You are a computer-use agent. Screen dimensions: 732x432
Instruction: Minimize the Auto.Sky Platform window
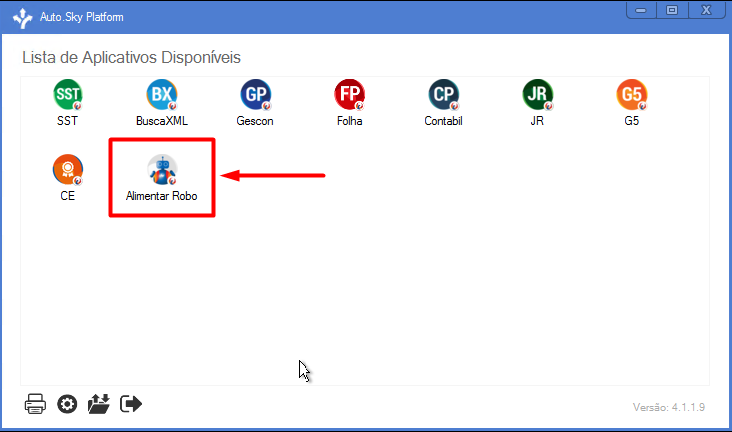[641, 10]
